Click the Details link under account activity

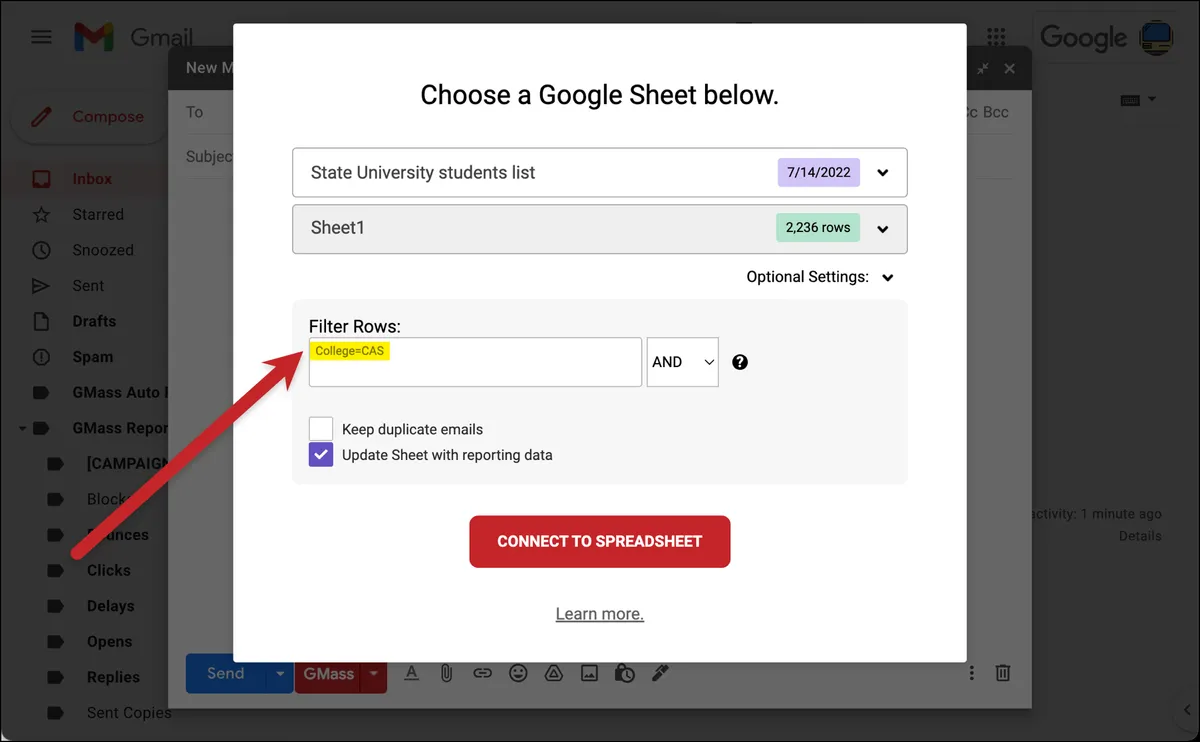tap(1140, 536)
